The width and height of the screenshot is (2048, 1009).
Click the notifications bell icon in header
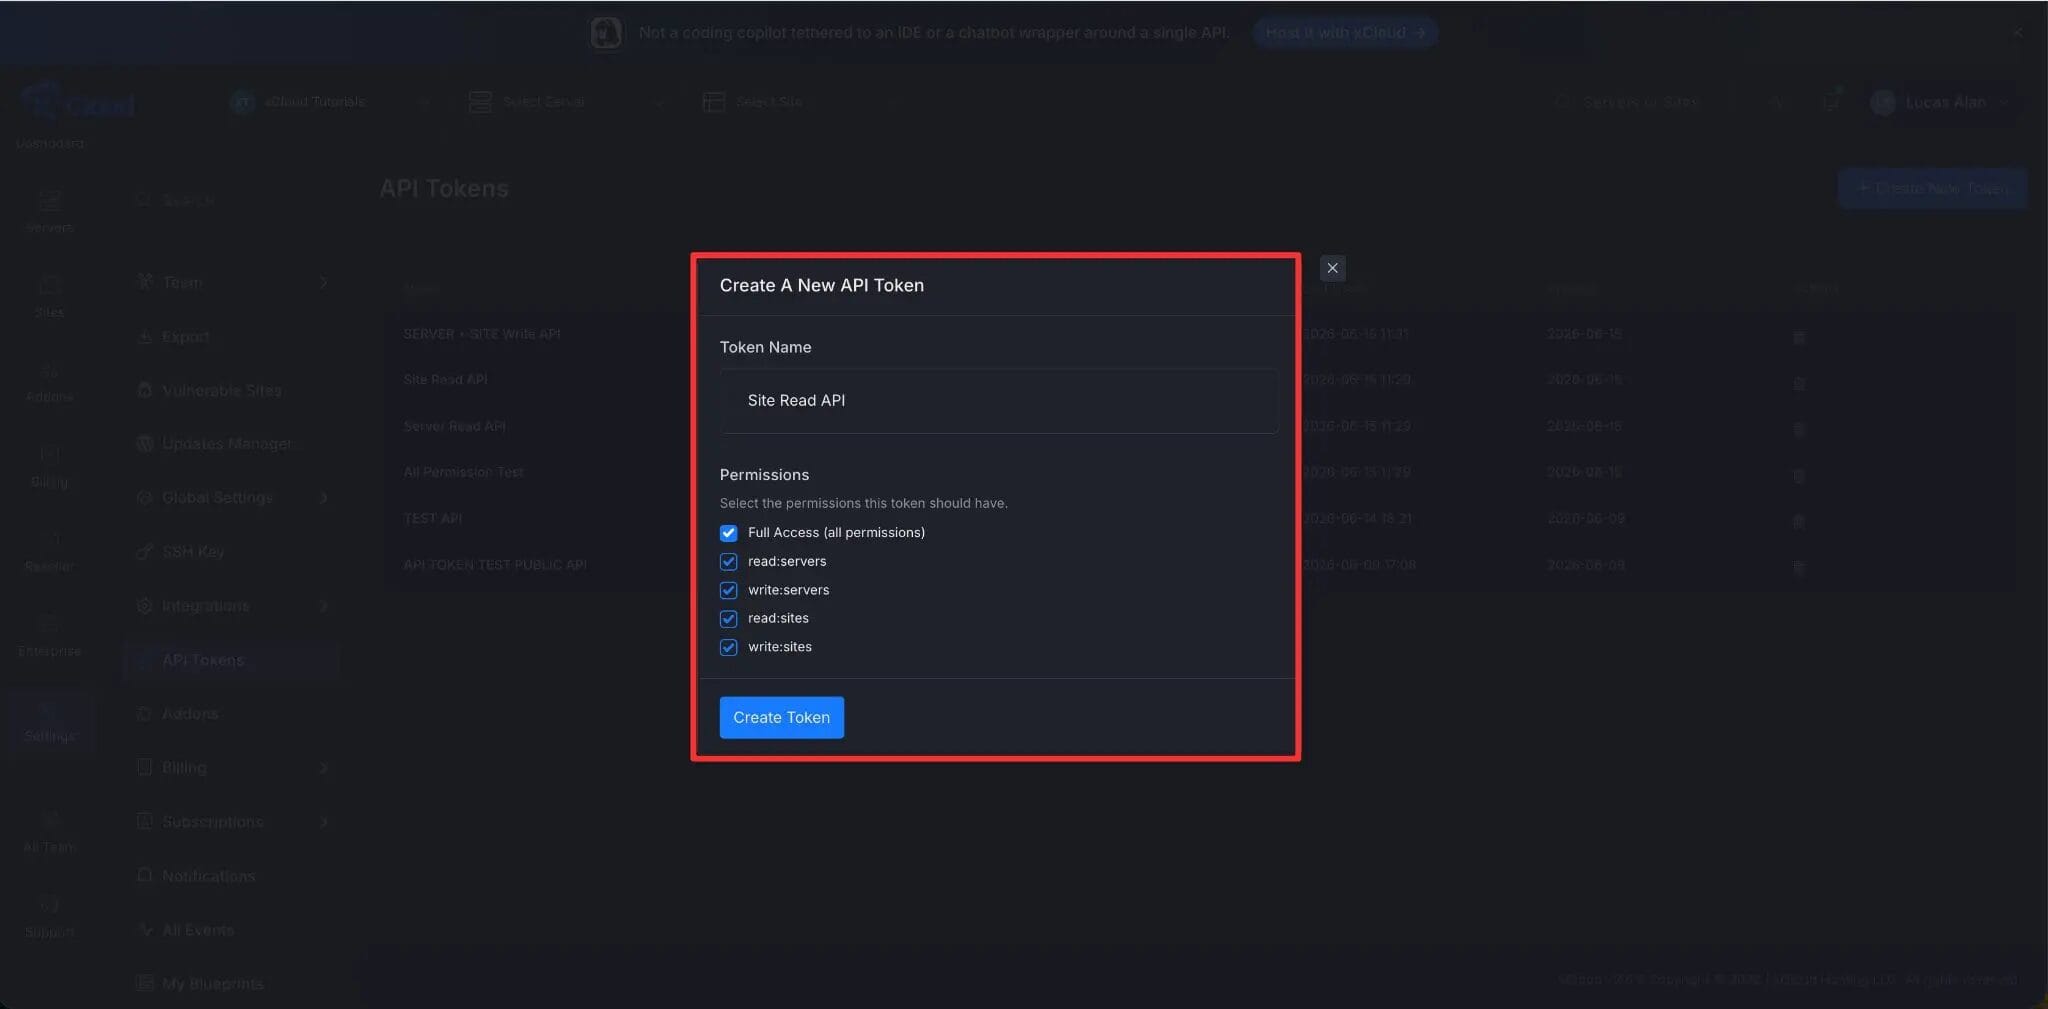(x=1831, y=101)
